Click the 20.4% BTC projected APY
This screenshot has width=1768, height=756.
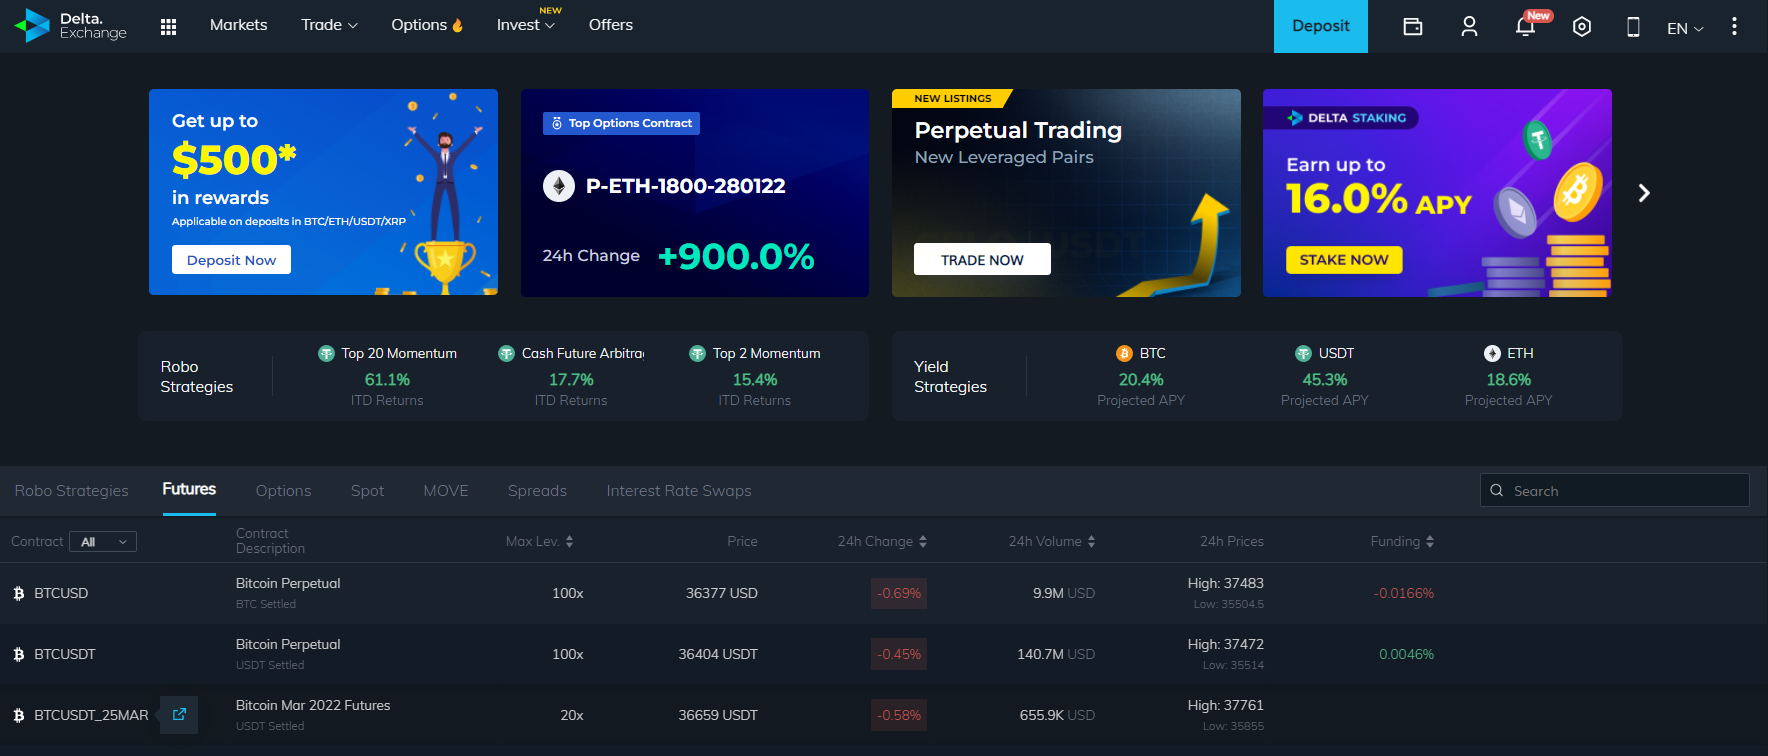point(1141,380)
